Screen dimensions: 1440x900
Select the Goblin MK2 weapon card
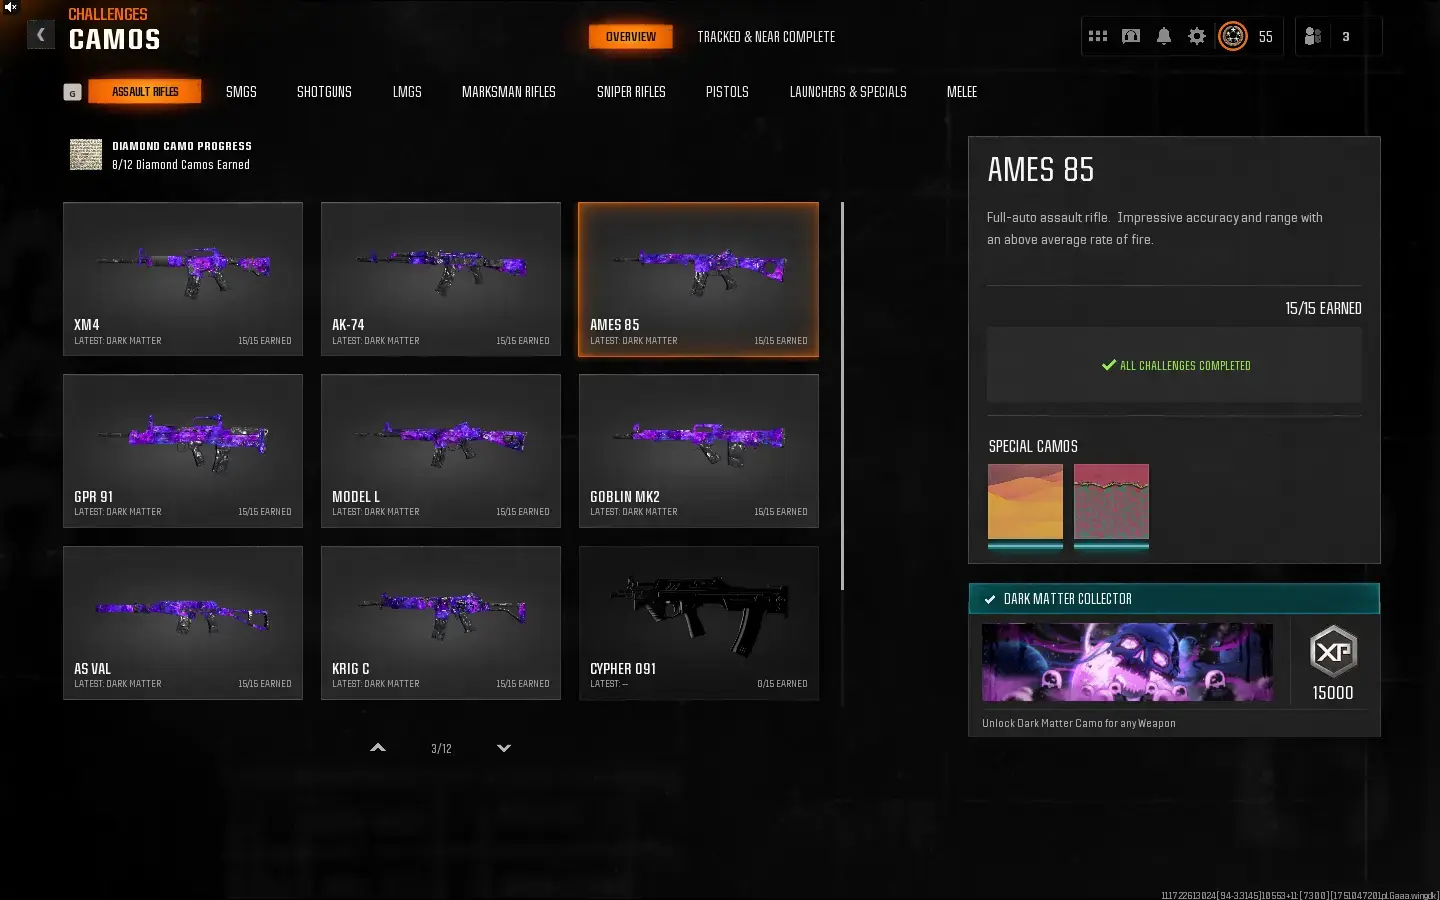(x=699, y=451)
